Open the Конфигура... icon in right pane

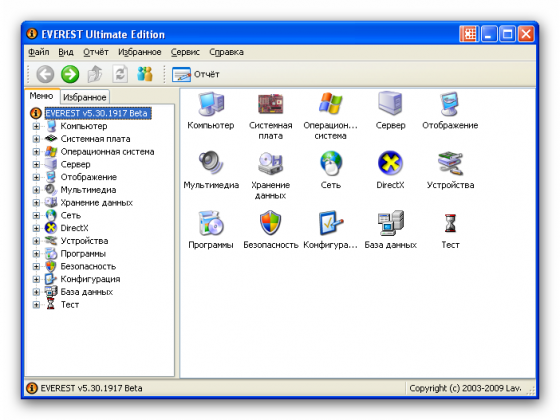[331, 223]
